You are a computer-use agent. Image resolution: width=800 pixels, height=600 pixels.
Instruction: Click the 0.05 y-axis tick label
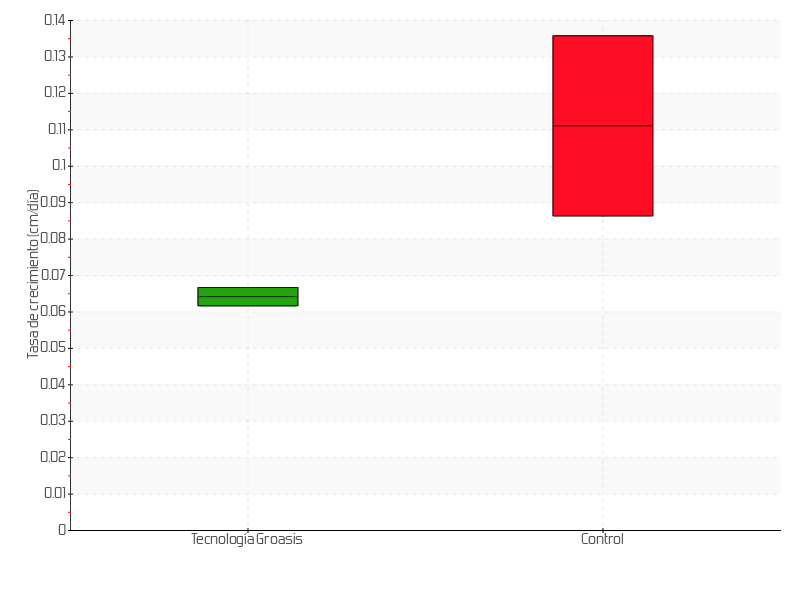click(x=54, y=348)
